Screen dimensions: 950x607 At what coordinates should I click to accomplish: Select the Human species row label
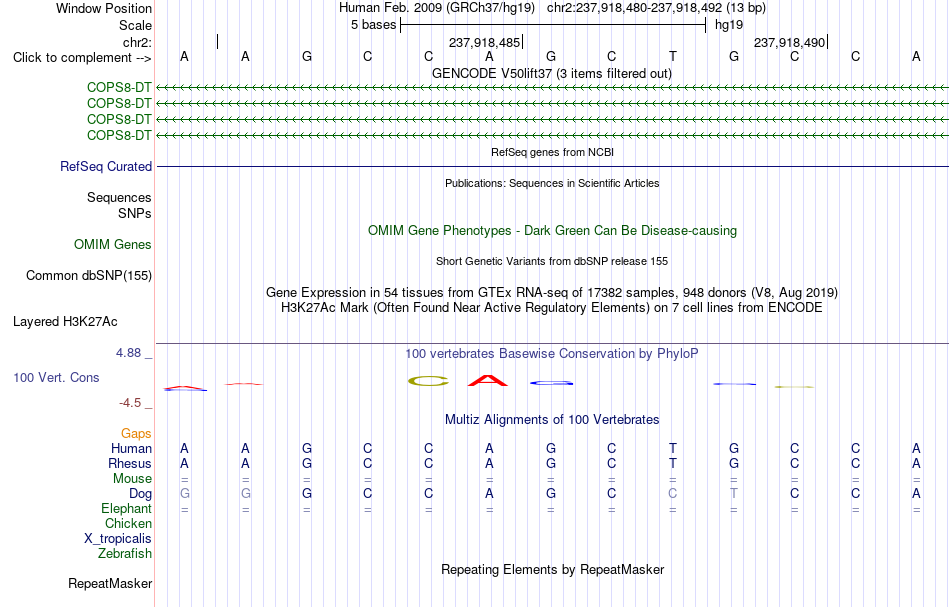pyautogui.click(x=131, y=448)
